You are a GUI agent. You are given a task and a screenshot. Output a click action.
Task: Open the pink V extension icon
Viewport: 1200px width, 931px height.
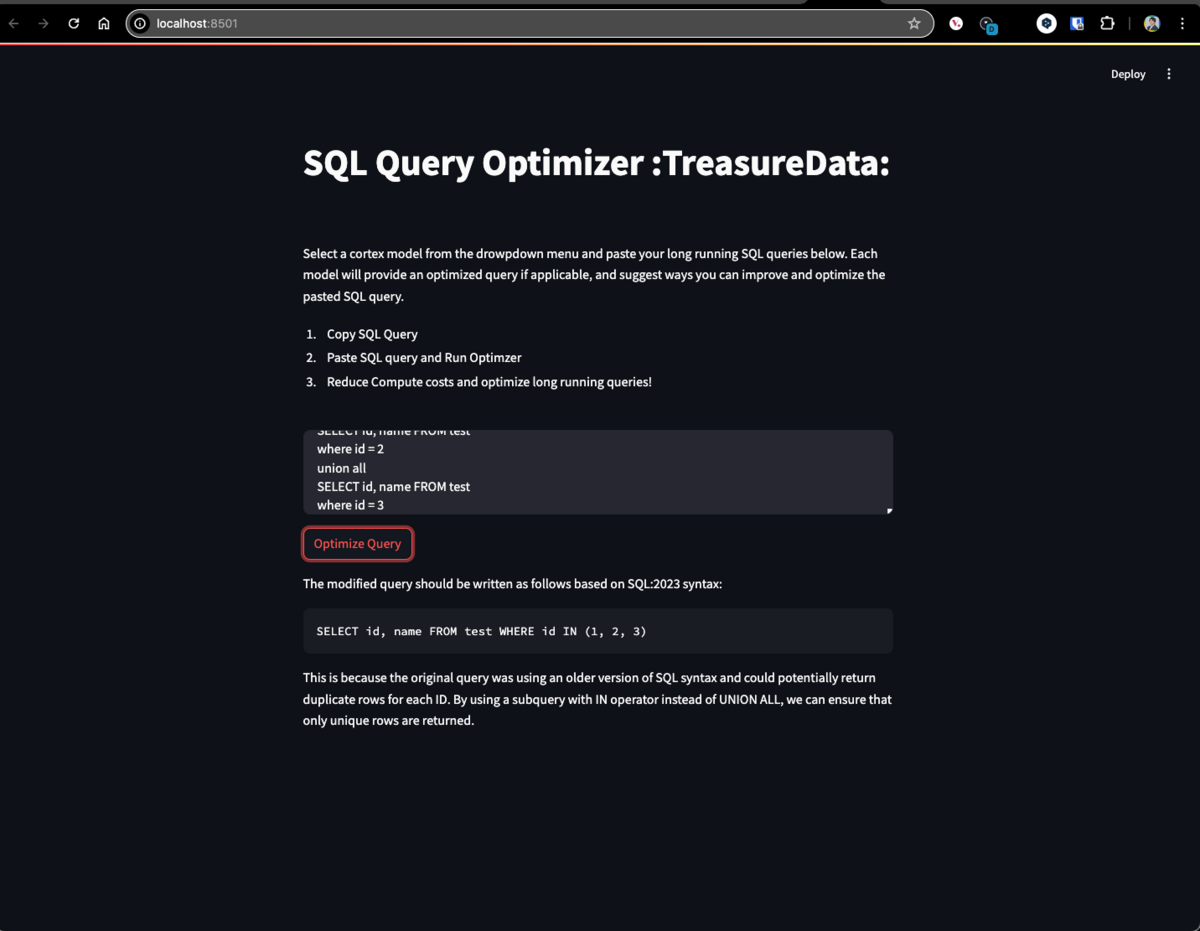pyautogui.click(x=956, y=23)
